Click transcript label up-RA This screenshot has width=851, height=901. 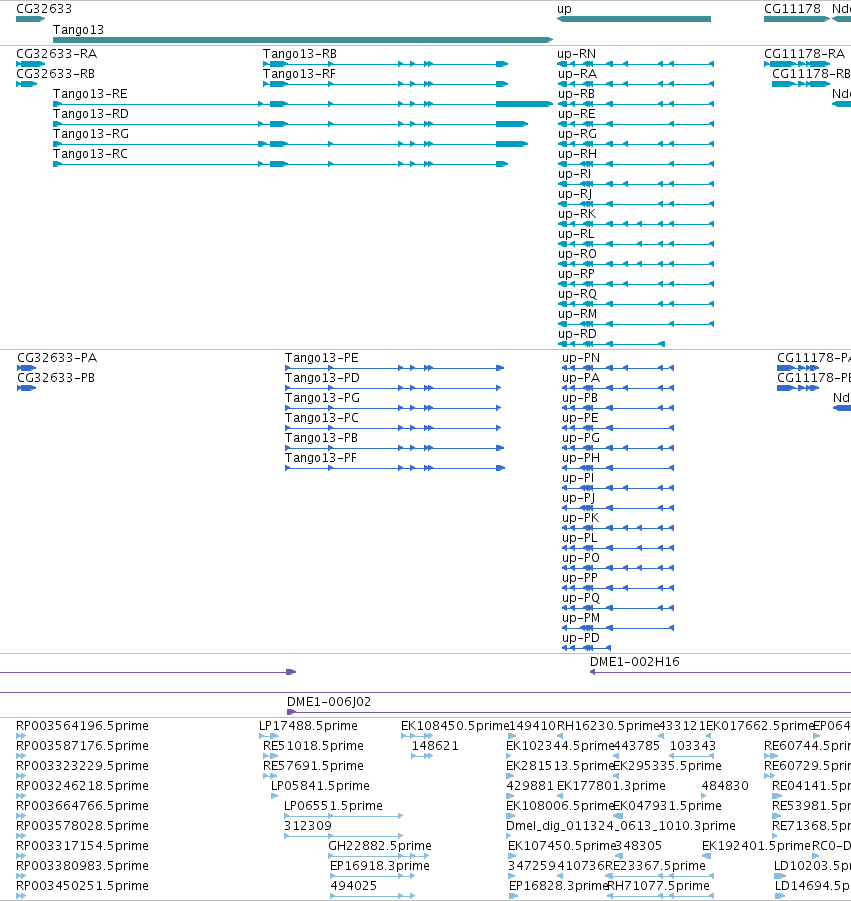point(577,74)
